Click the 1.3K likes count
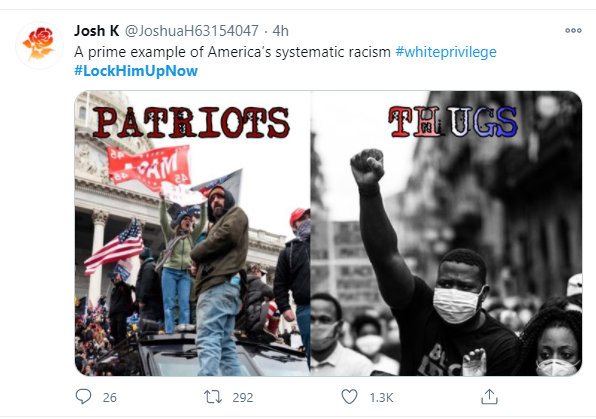This screenshot has width=596, height=419. [381, 397]
